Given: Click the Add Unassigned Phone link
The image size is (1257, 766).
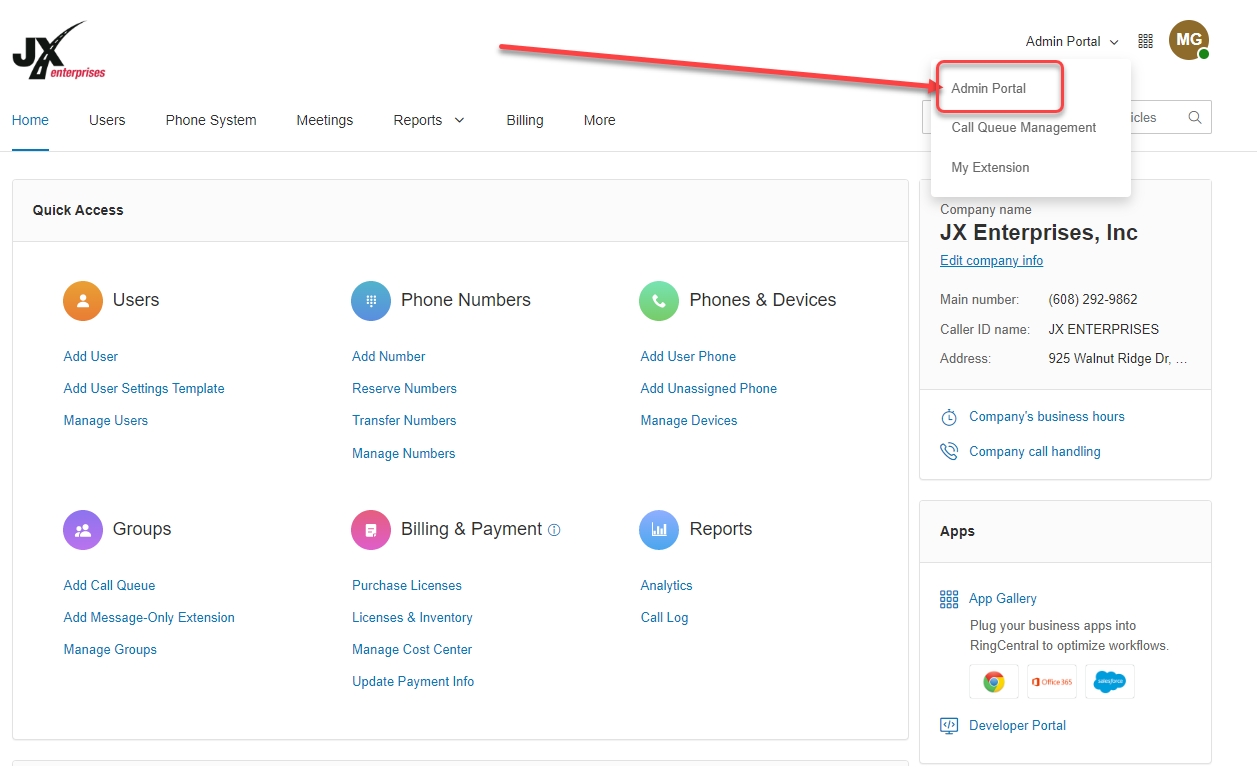Looking at the screenshot, I should [x=709, y=388].
